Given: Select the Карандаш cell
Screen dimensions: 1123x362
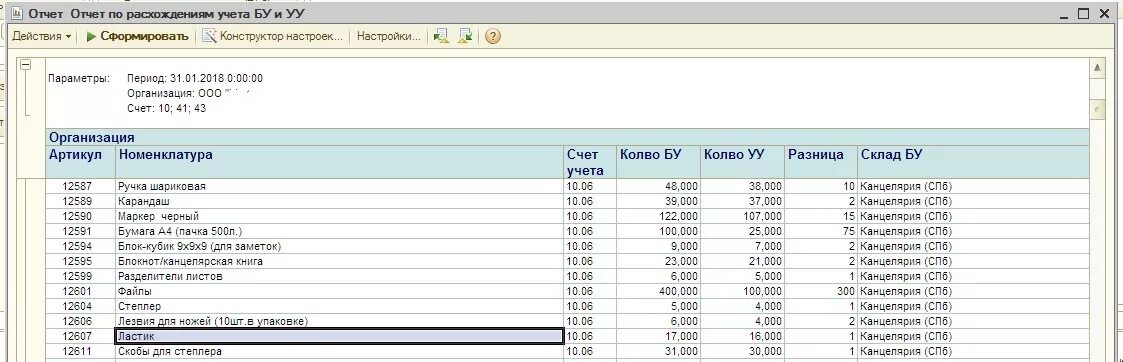Looking at the screenshot, I should coord(340,201).
